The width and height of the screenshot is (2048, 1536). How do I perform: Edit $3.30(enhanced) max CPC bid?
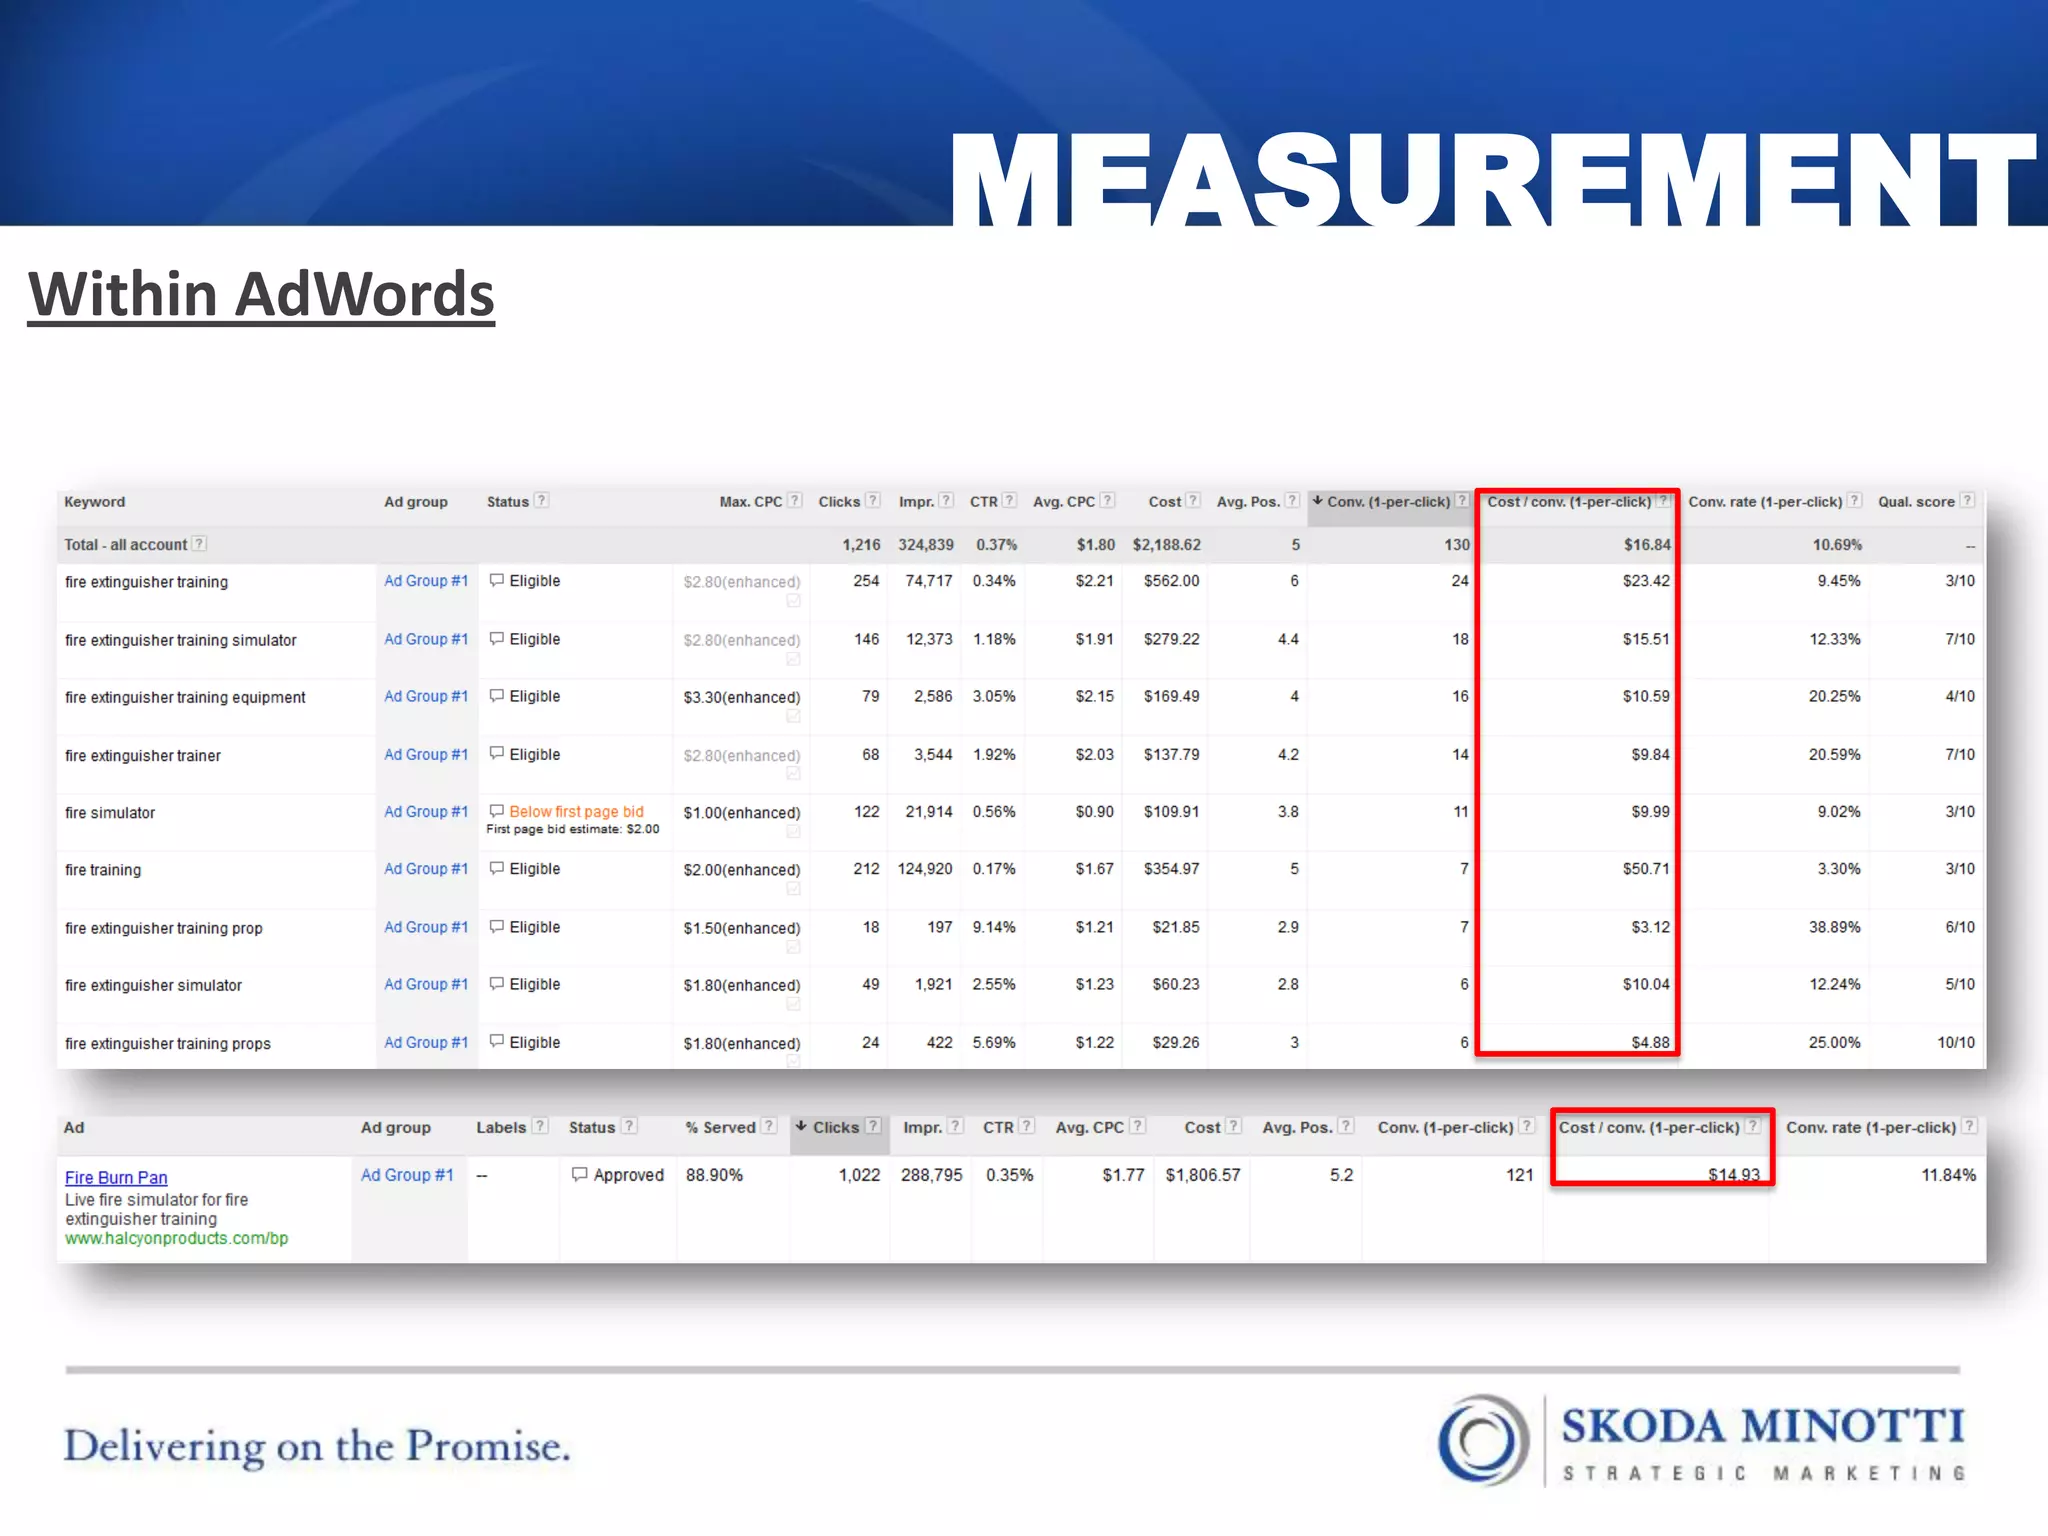[742, 697]
